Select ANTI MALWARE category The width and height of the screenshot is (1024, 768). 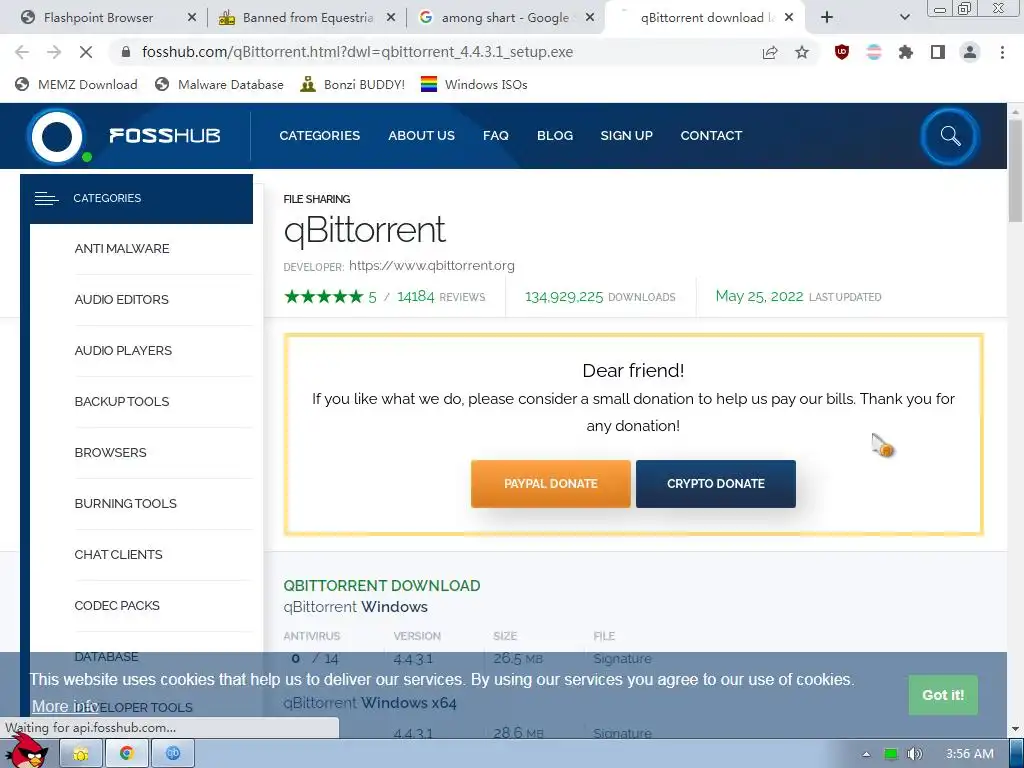[x=122, y=249]
